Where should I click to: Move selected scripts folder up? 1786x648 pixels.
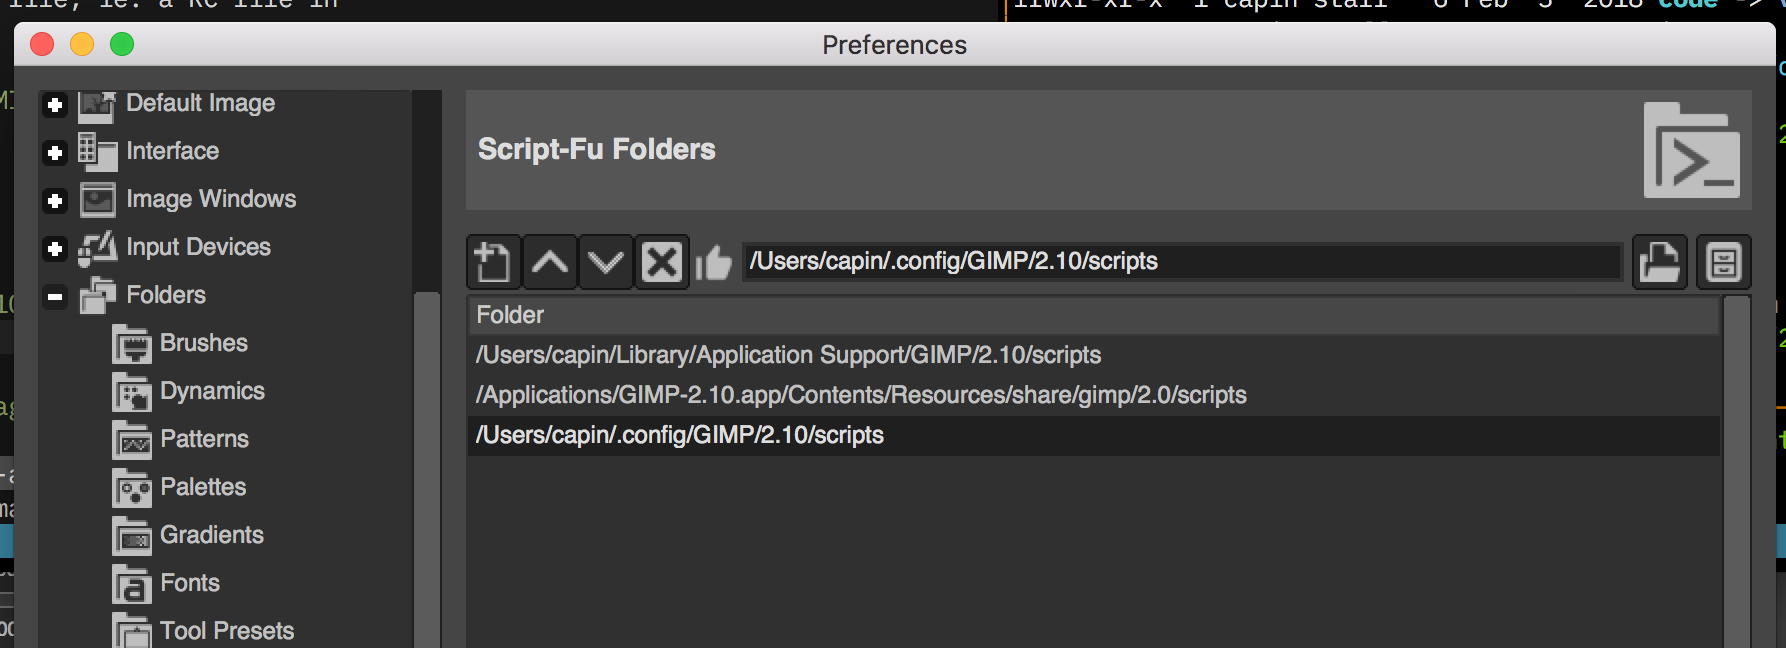(548, 262)
